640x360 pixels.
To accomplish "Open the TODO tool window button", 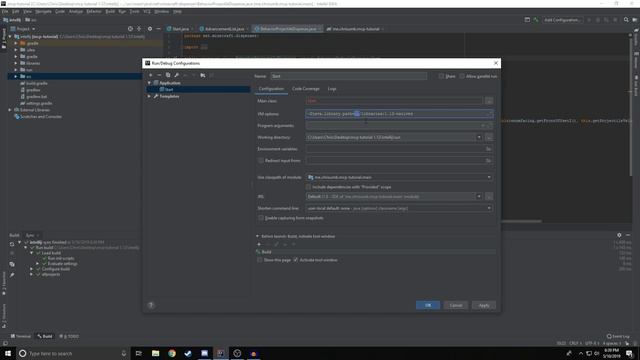I will coord(69,336).
